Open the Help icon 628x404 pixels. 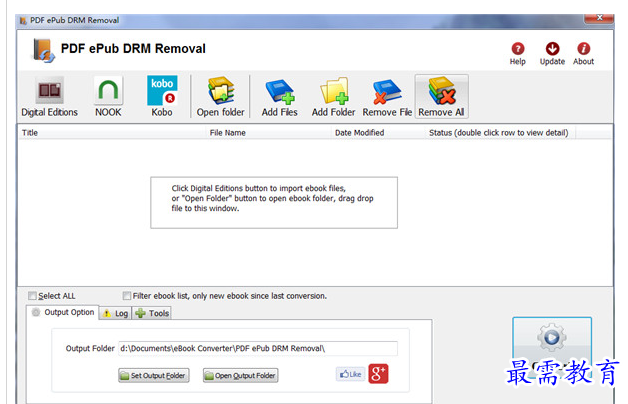(x=517, y=54)
